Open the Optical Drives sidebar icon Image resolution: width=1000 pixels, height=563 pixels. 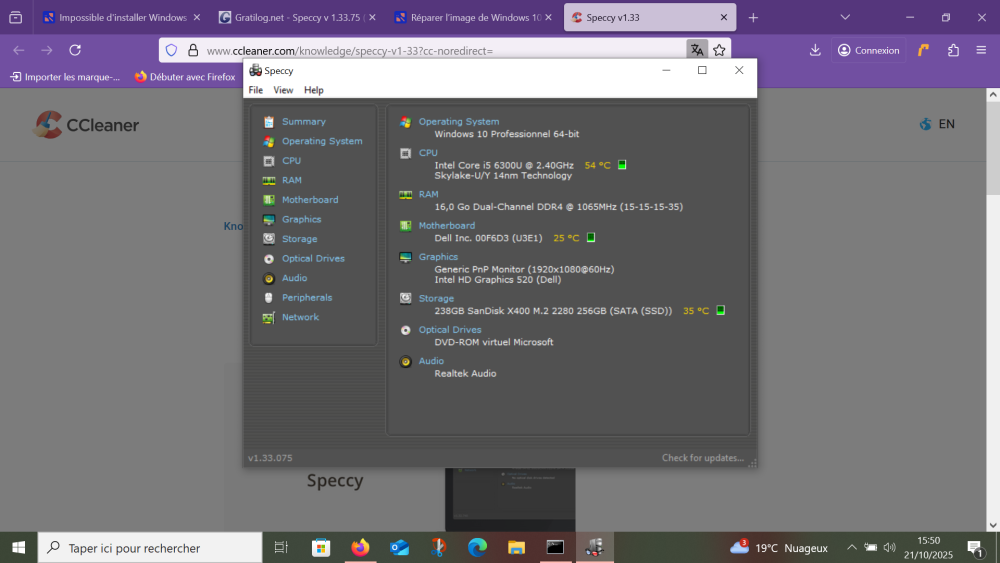coord(269,259)
